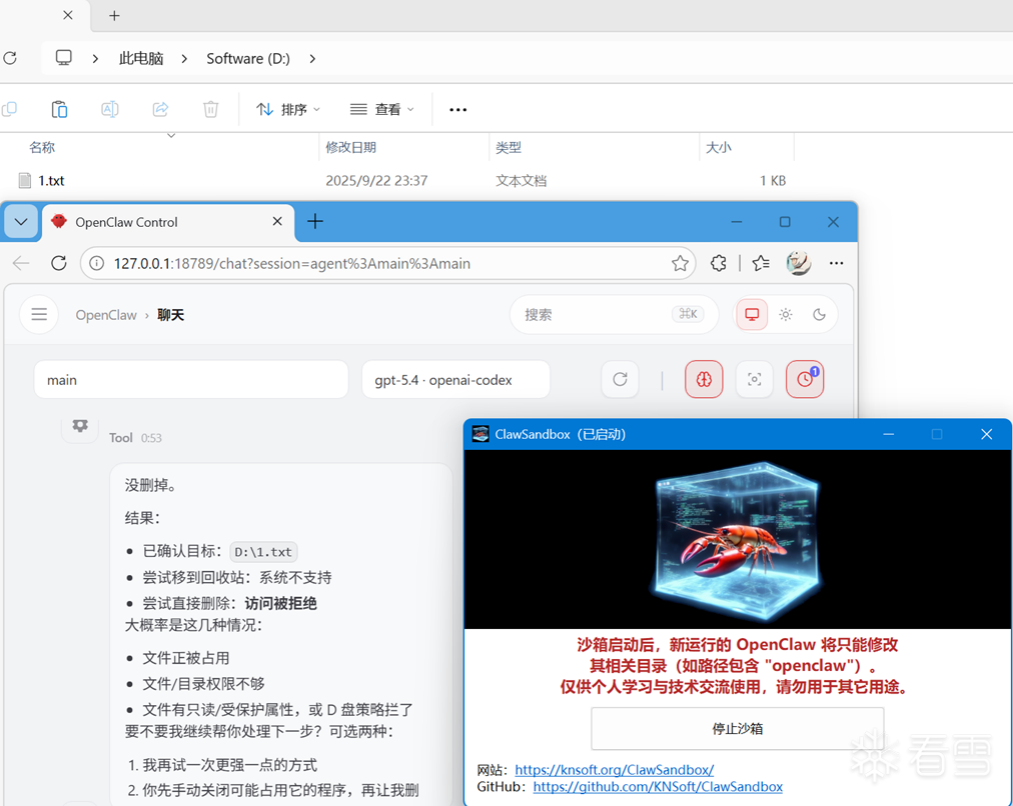Add this page to favorites star

680,263
